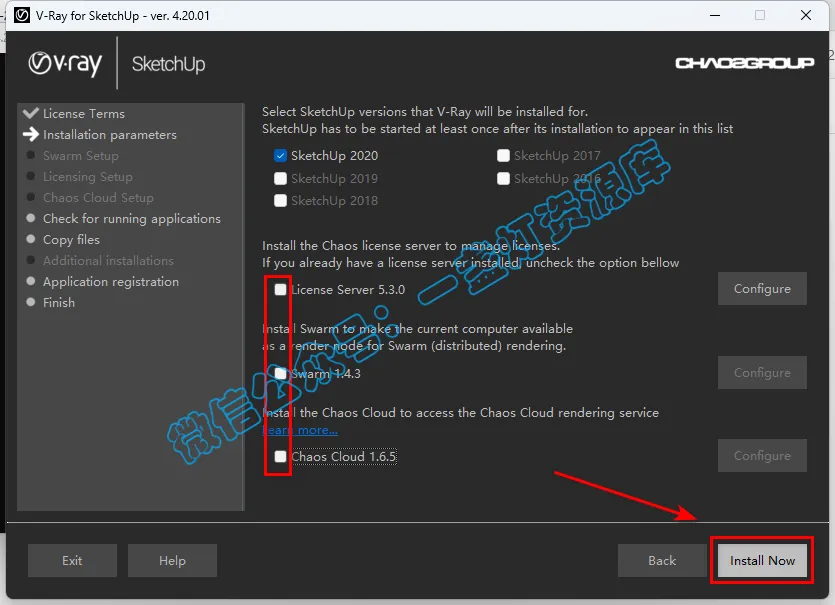
Task: Minimize the V-Ray installer window
Action: [715, 15]
